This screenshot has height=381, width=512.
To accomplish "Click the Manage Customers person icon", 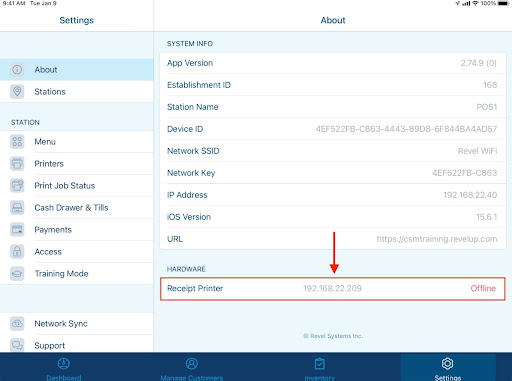I will (x=192, y=363).
